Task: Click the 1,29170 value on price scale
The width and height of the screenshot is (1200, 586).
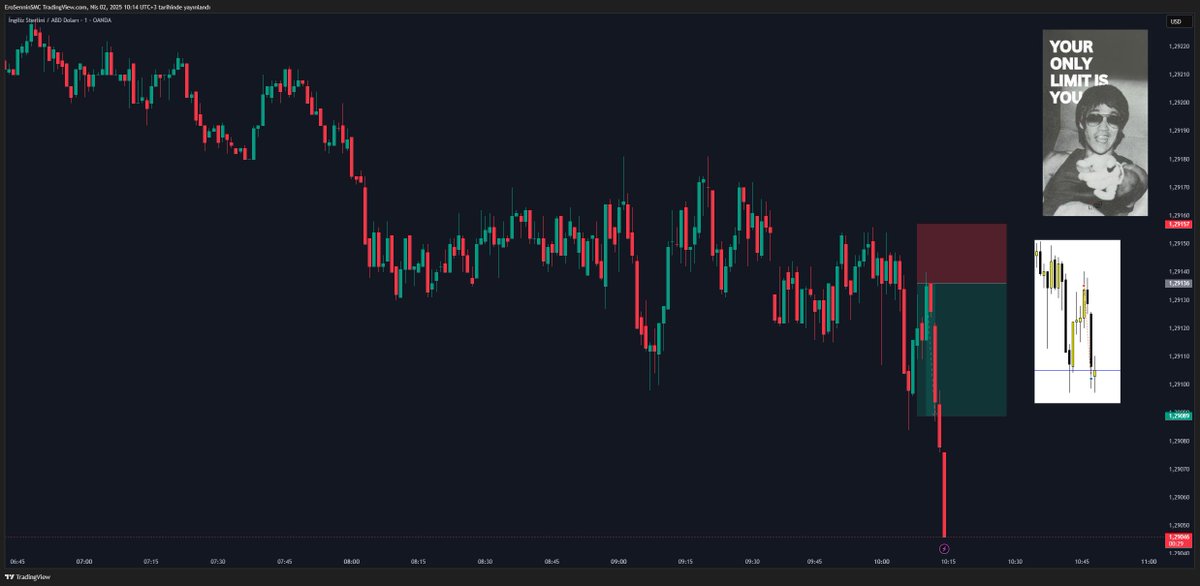Action: 1177,187
